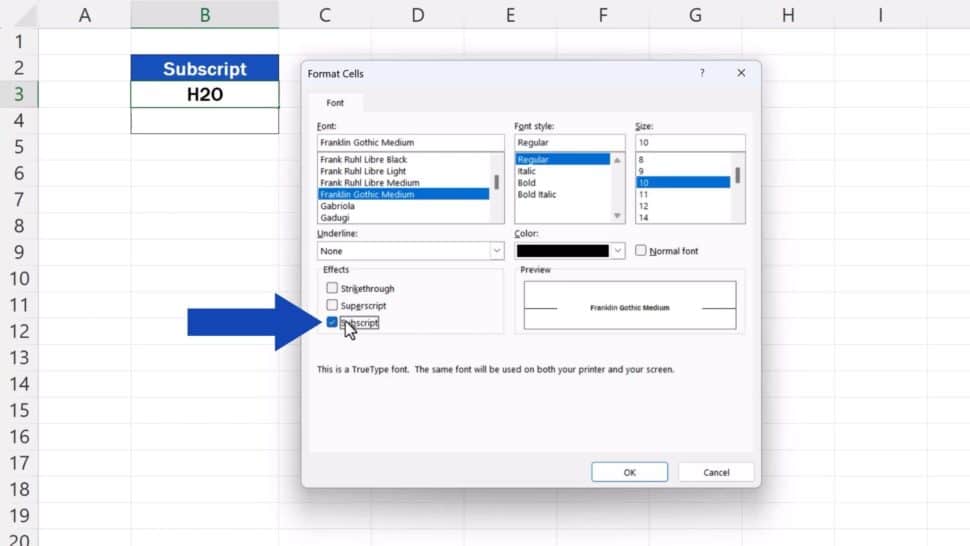Image resolution: width=970 pixels, height=546 pixels.
Task: Select Gabriola in the font list
Action: click(x=336, y=206)
